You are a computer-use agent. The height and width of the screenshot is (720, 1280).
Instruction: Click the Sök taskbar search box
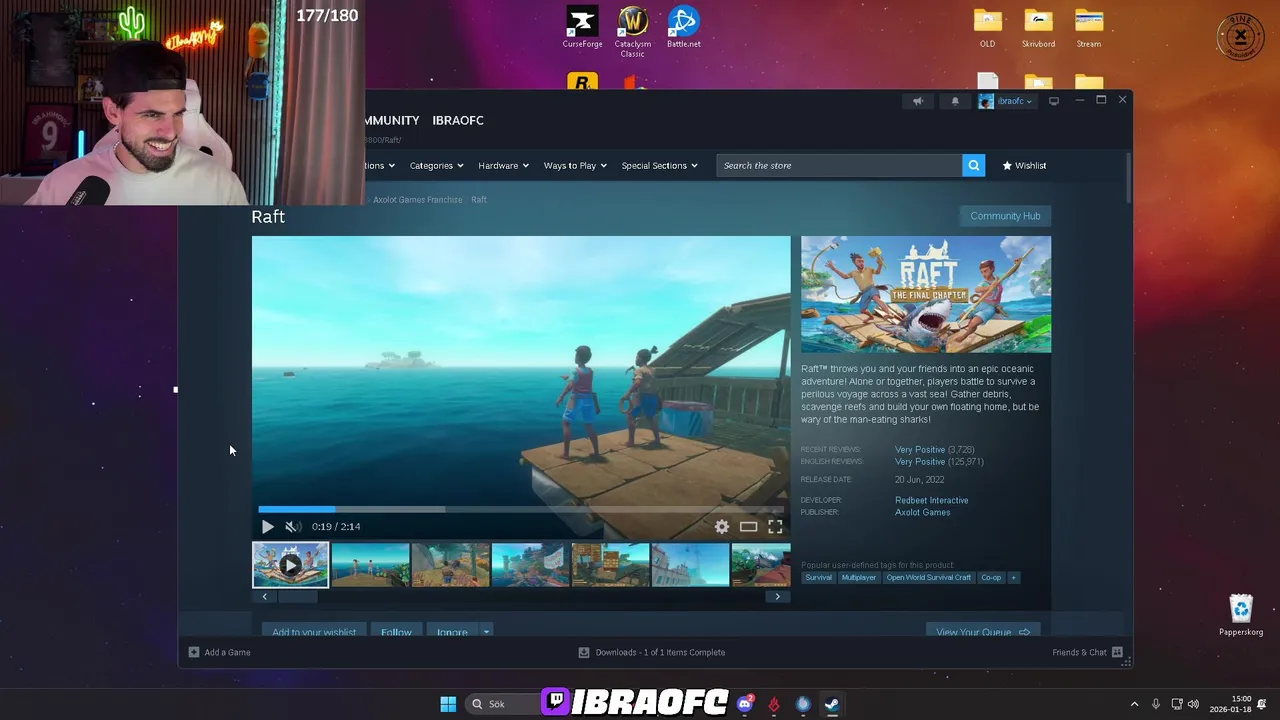point(503,704)
